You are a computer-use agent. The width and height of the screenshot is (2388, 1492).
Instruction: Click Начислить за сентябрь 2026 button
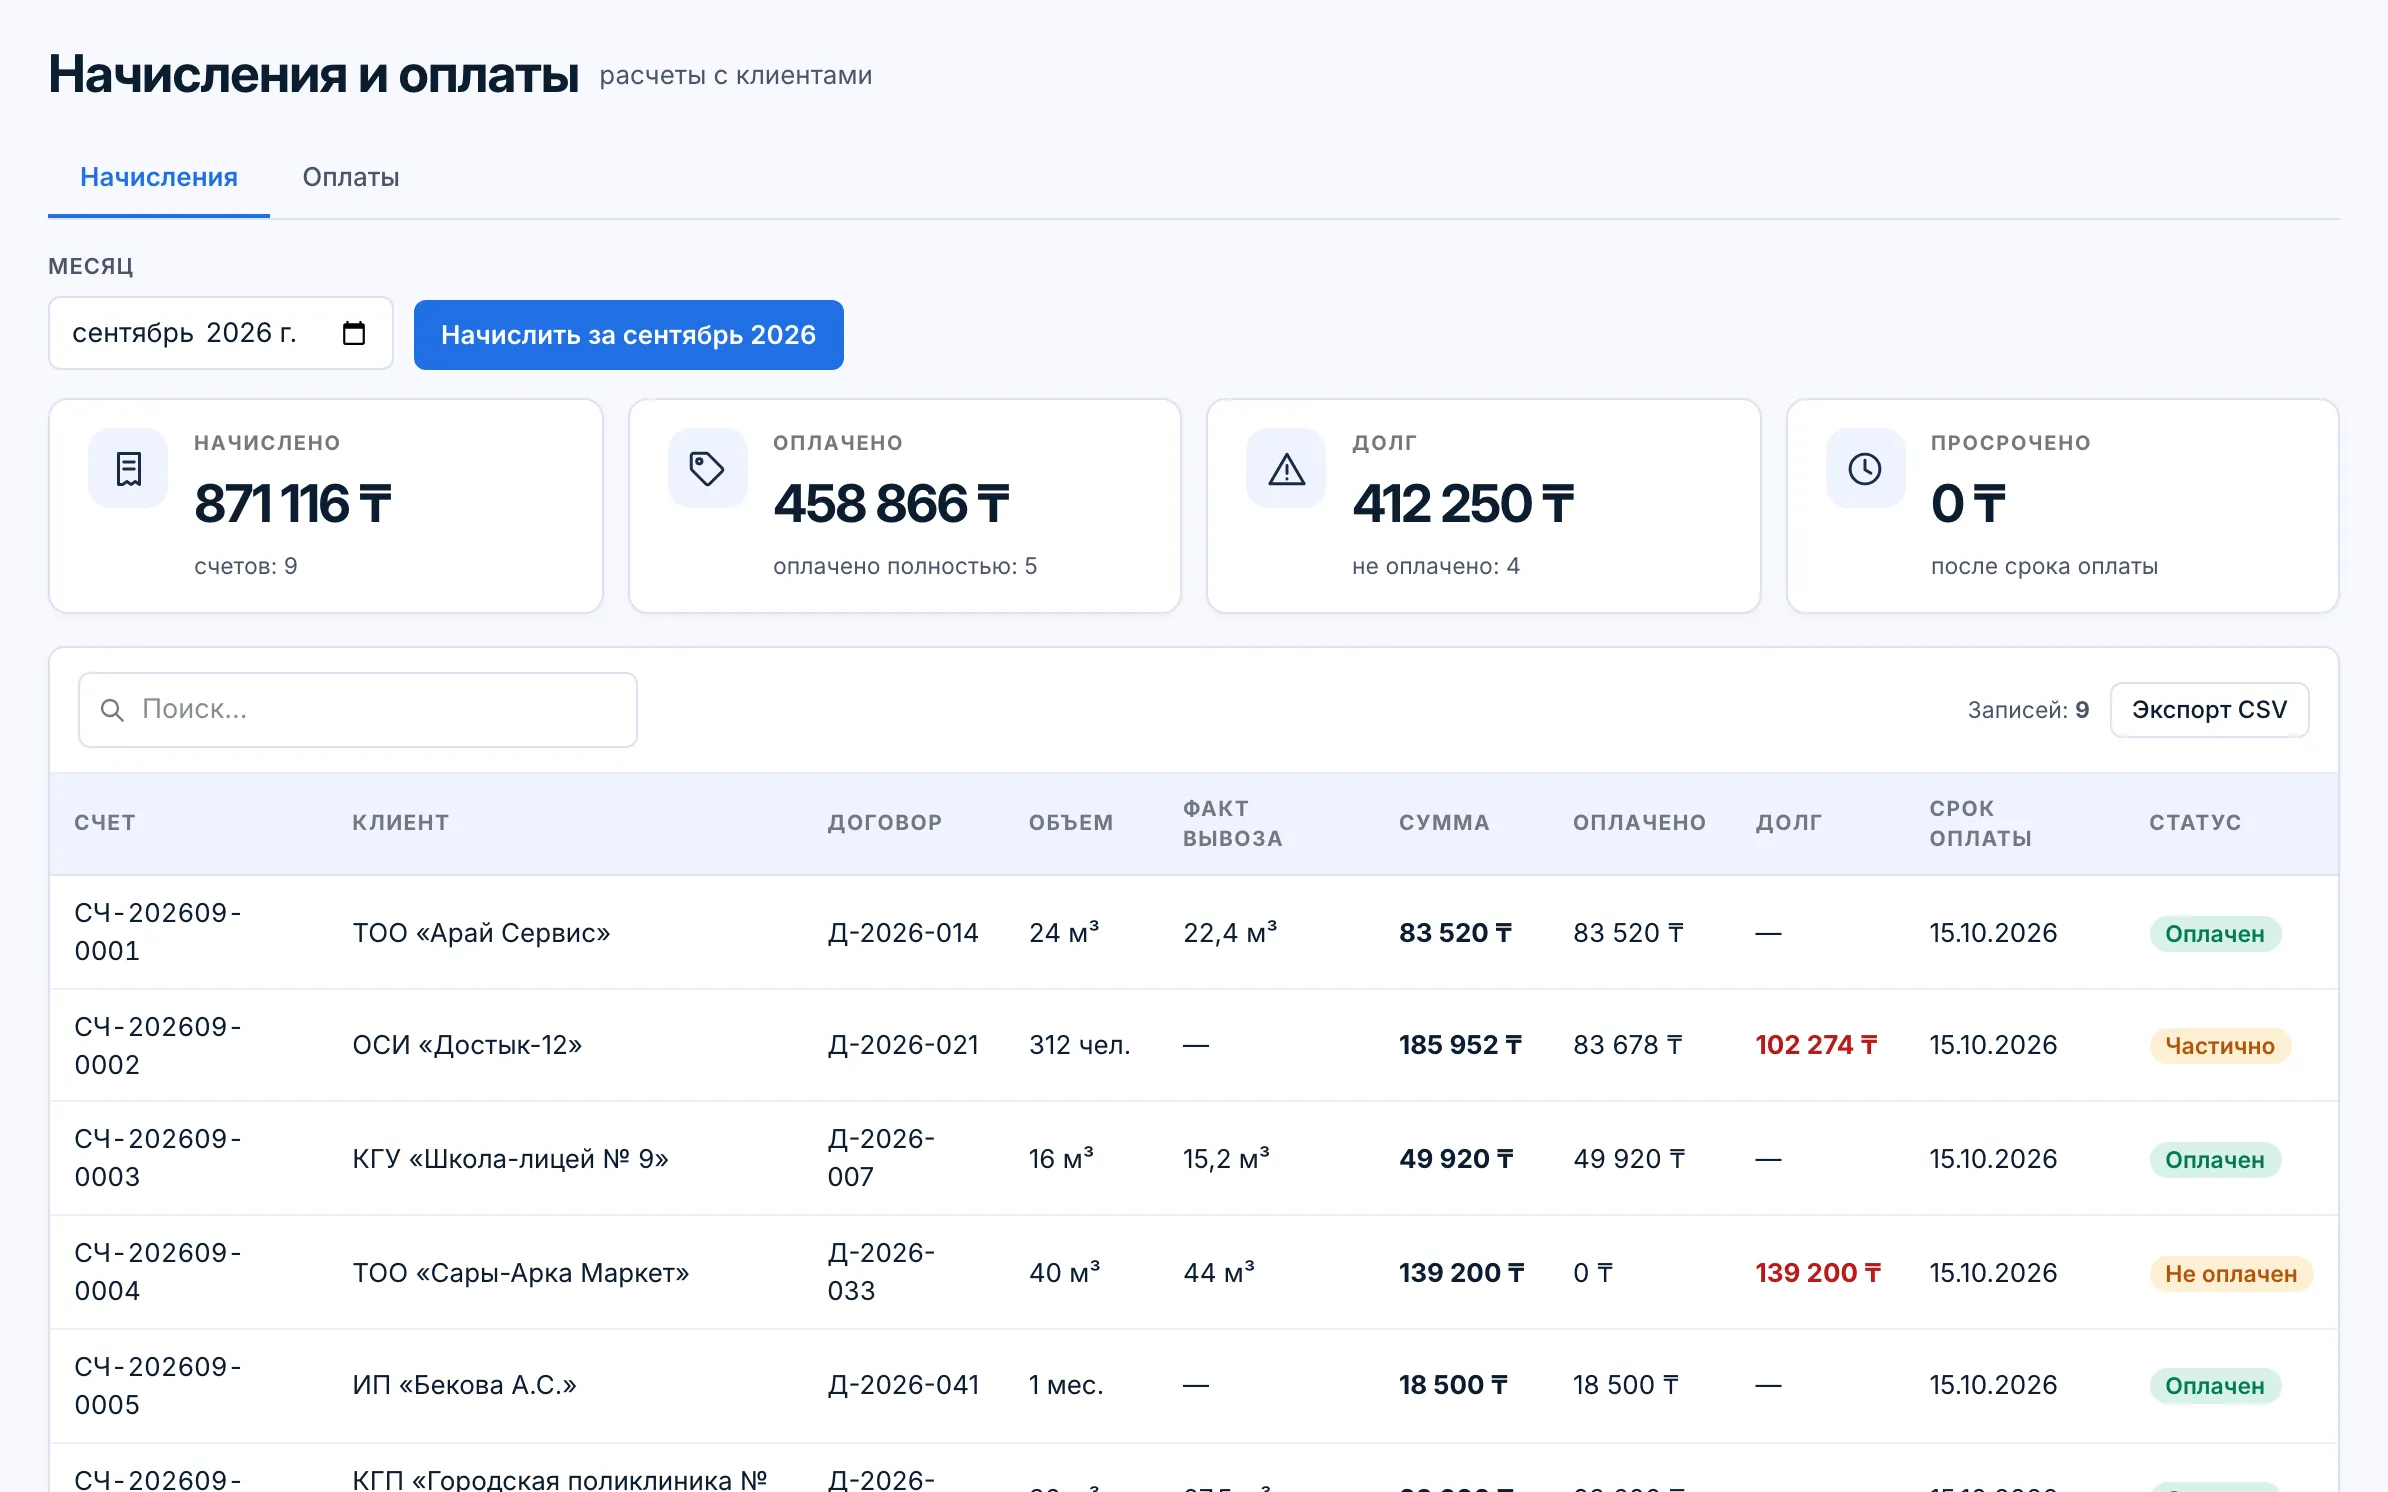pyautogui.click(x=629, y=335)
